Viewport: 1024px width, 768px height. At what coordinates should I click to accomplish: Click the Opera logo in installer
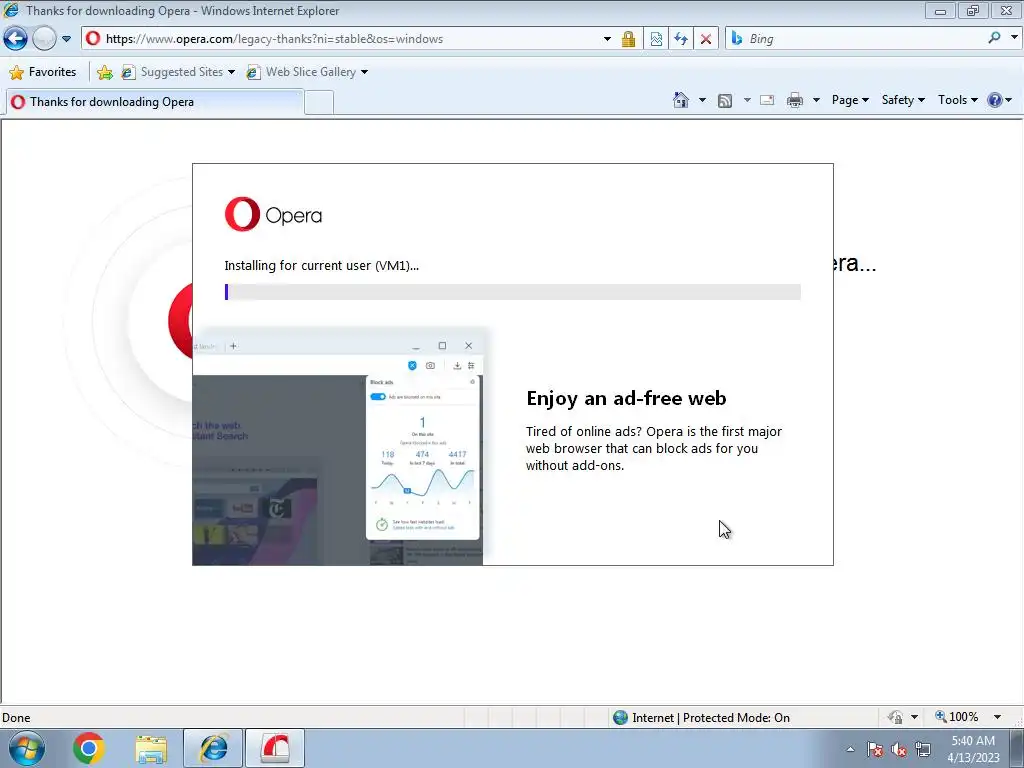(273, 214)
